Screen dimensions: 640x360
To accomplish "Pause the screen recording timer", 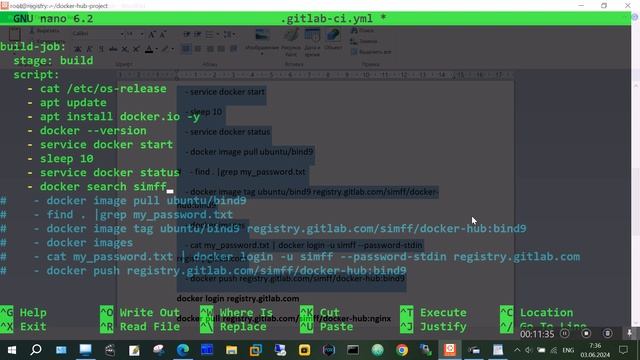I will 565,333.
